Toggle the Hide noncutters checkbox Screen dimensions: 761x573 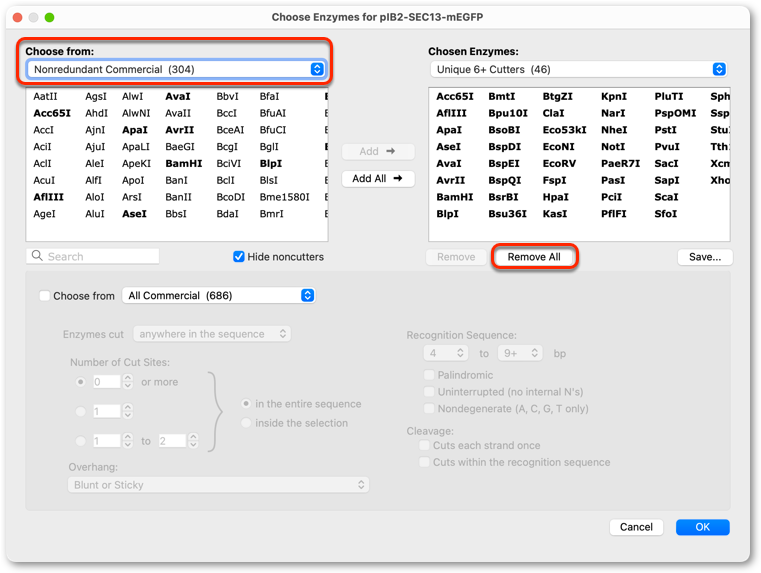click(238, 257)
